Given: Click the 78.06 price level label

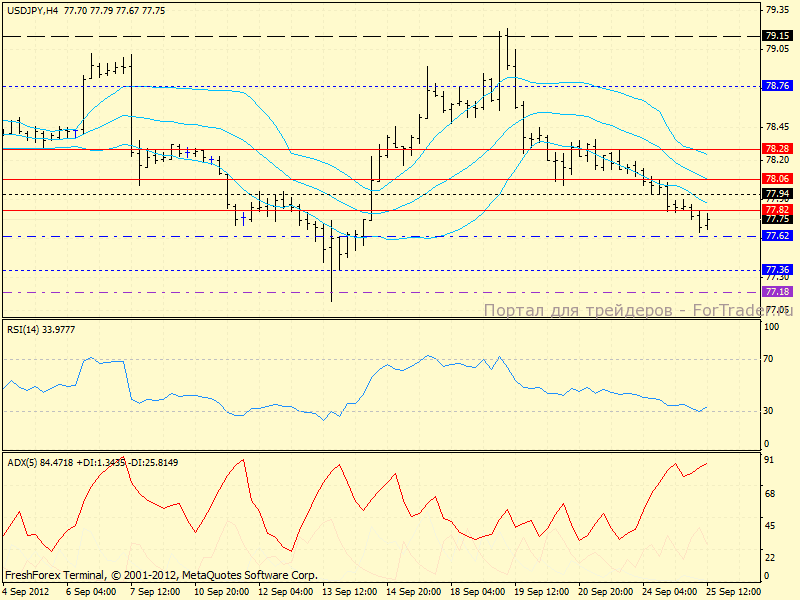Looking at the screenshot, I should 777,178.
